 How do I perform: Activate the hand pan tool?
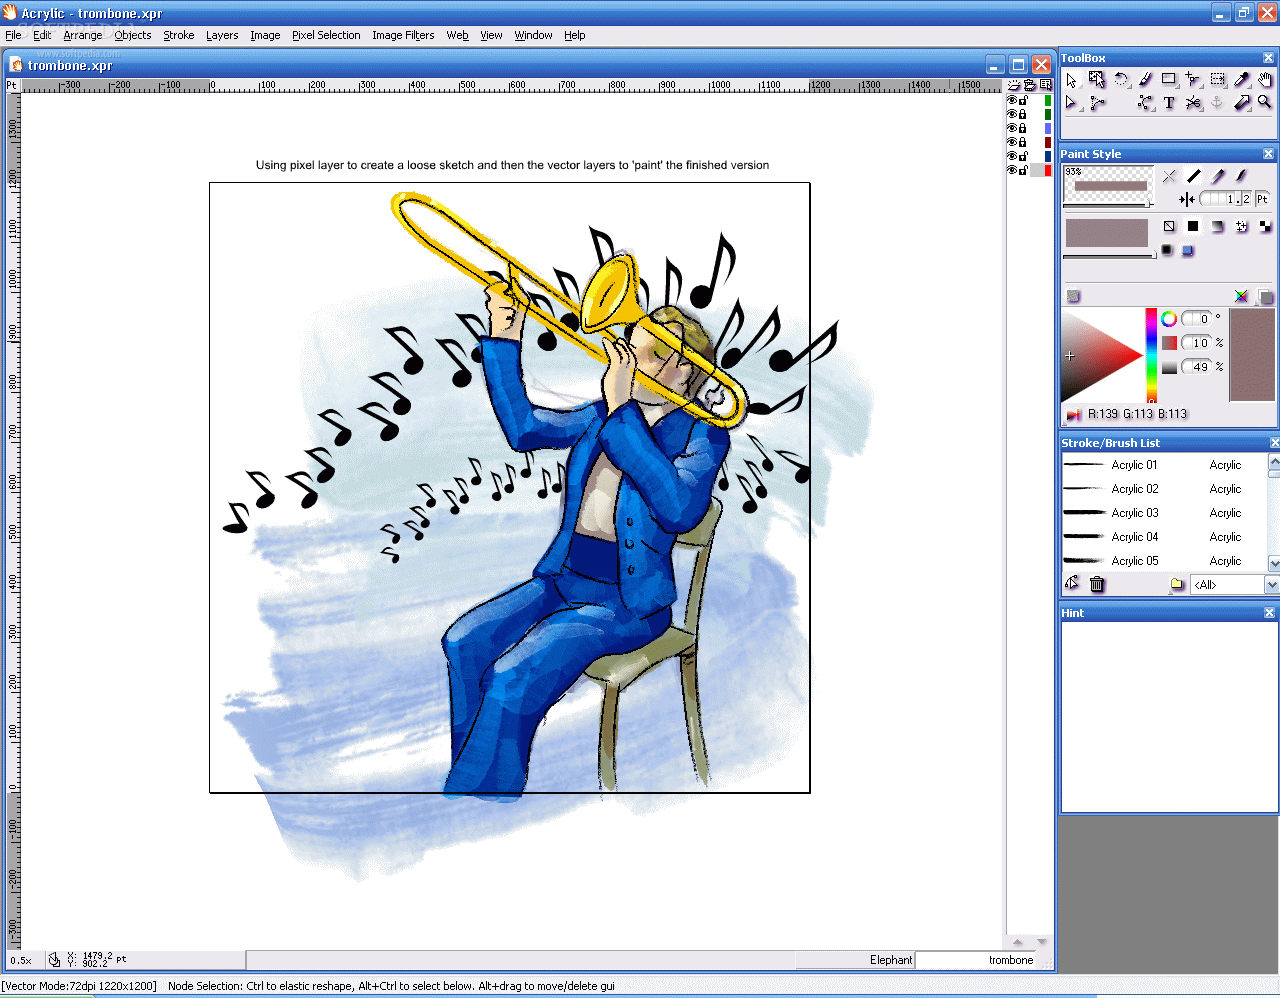click(x=1266, y=80)
